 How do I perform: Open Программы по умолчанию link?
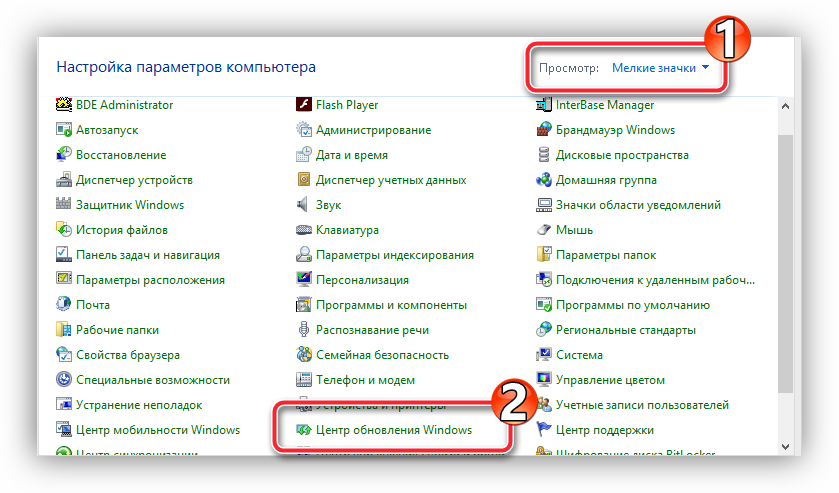point(633,305)
